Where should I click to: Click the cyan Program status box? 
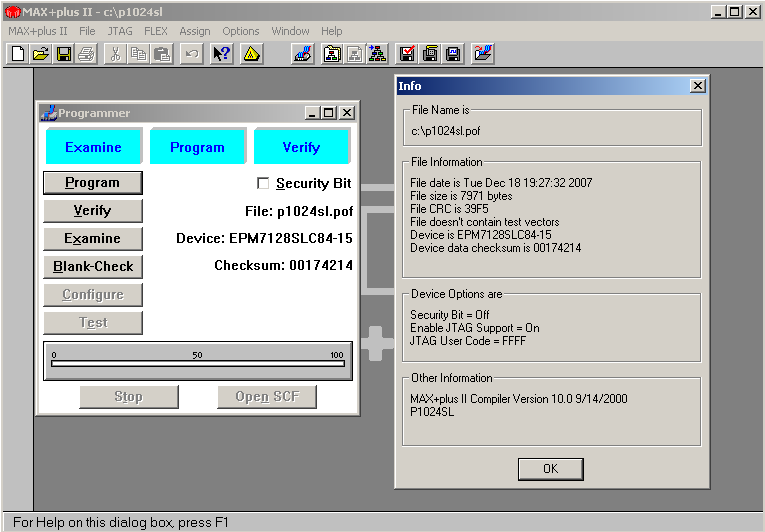(197, 147)
